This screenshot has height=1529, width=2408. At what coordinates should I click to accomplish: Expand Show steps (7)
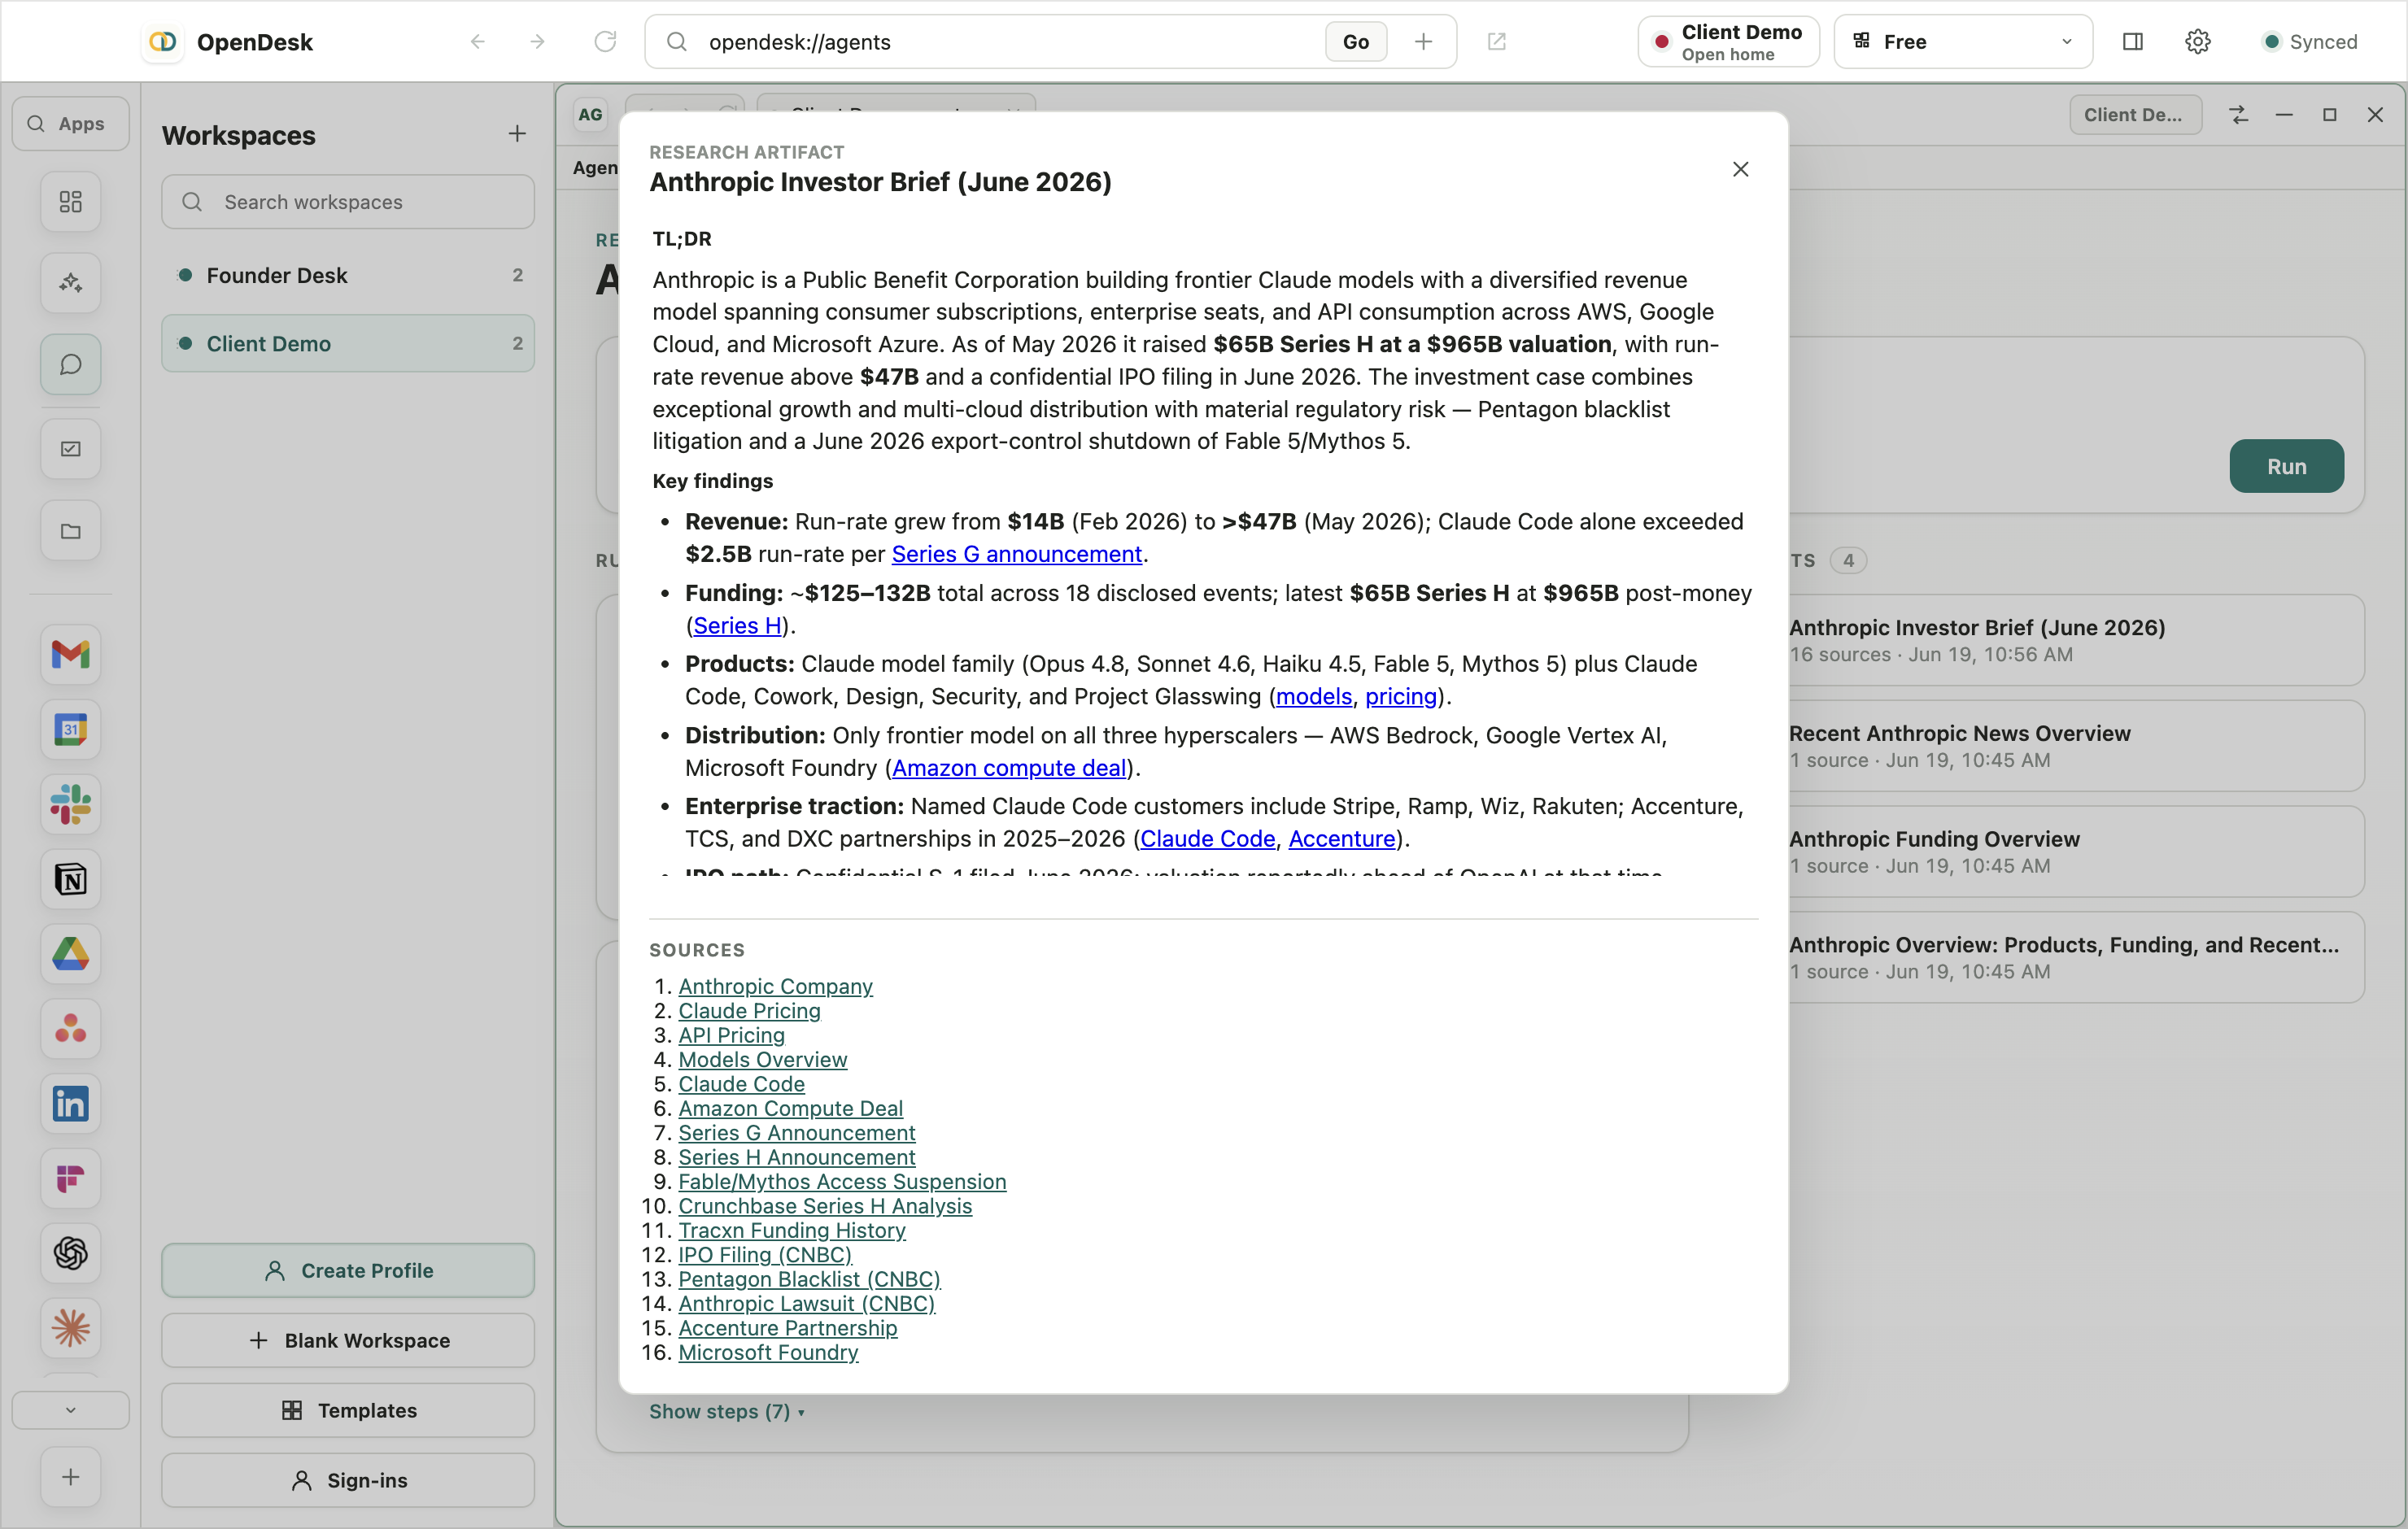coord(727,1412)
